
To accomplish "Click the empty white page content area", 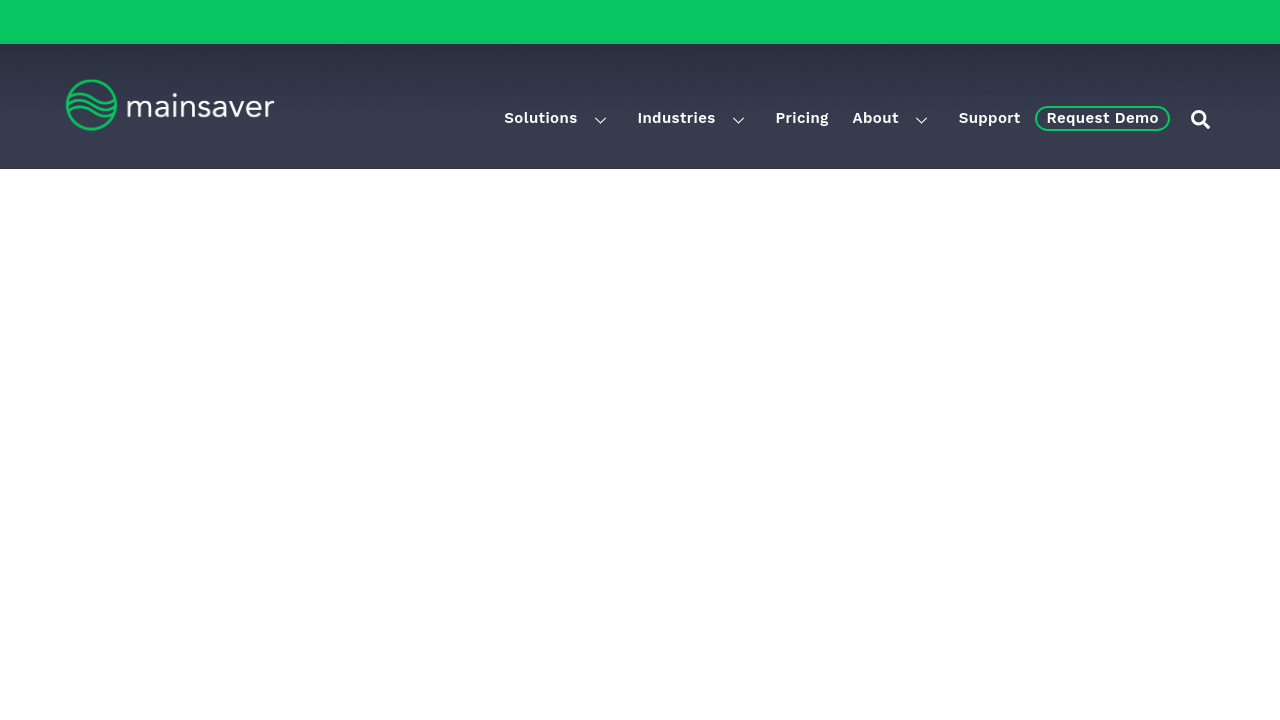I will pyautogui.click(x=640, y=440).
